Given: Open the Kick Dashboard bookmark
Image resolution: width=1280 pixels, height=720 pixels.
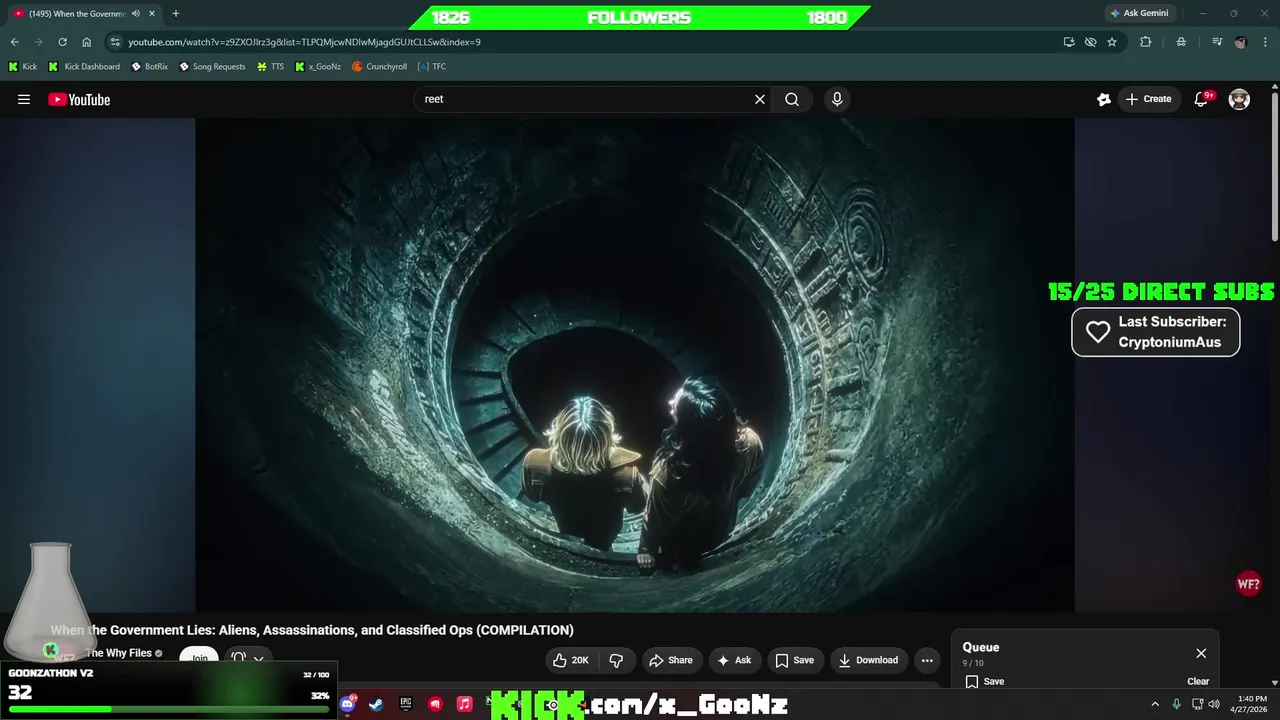Looking at the screenshot, I should 84,66.
